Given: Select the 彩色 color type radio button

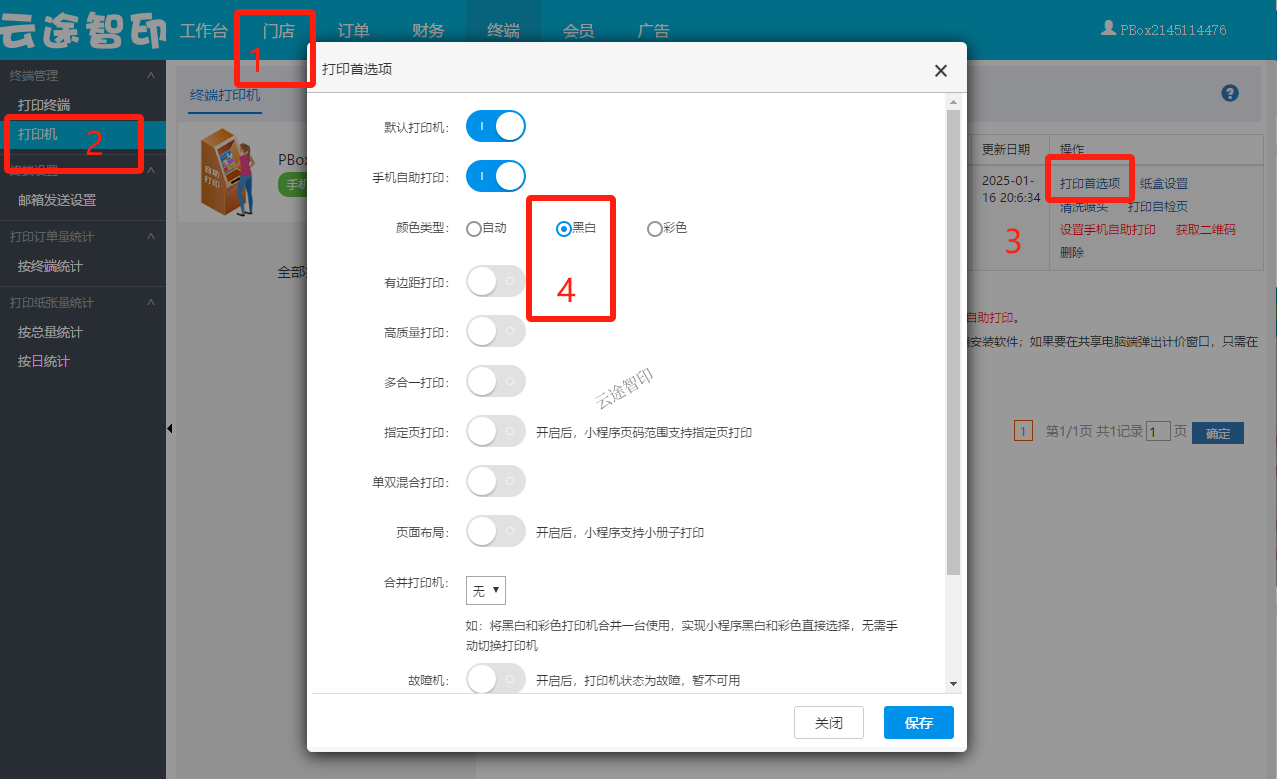Looking at the screenshot, I should coord(655,229).
